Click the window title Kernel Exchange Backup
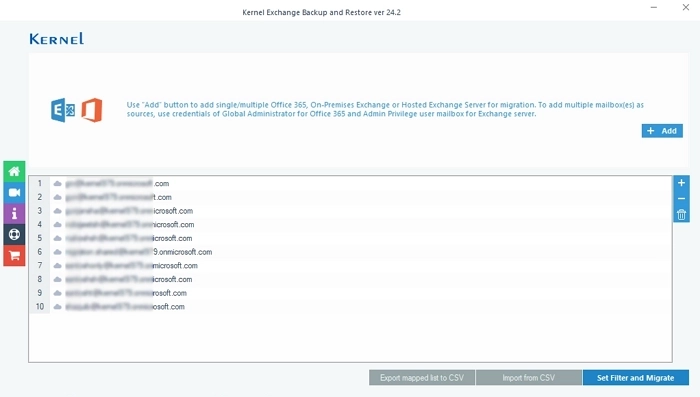The width and height of the screenshot is (700, 397). coord(321,13)
